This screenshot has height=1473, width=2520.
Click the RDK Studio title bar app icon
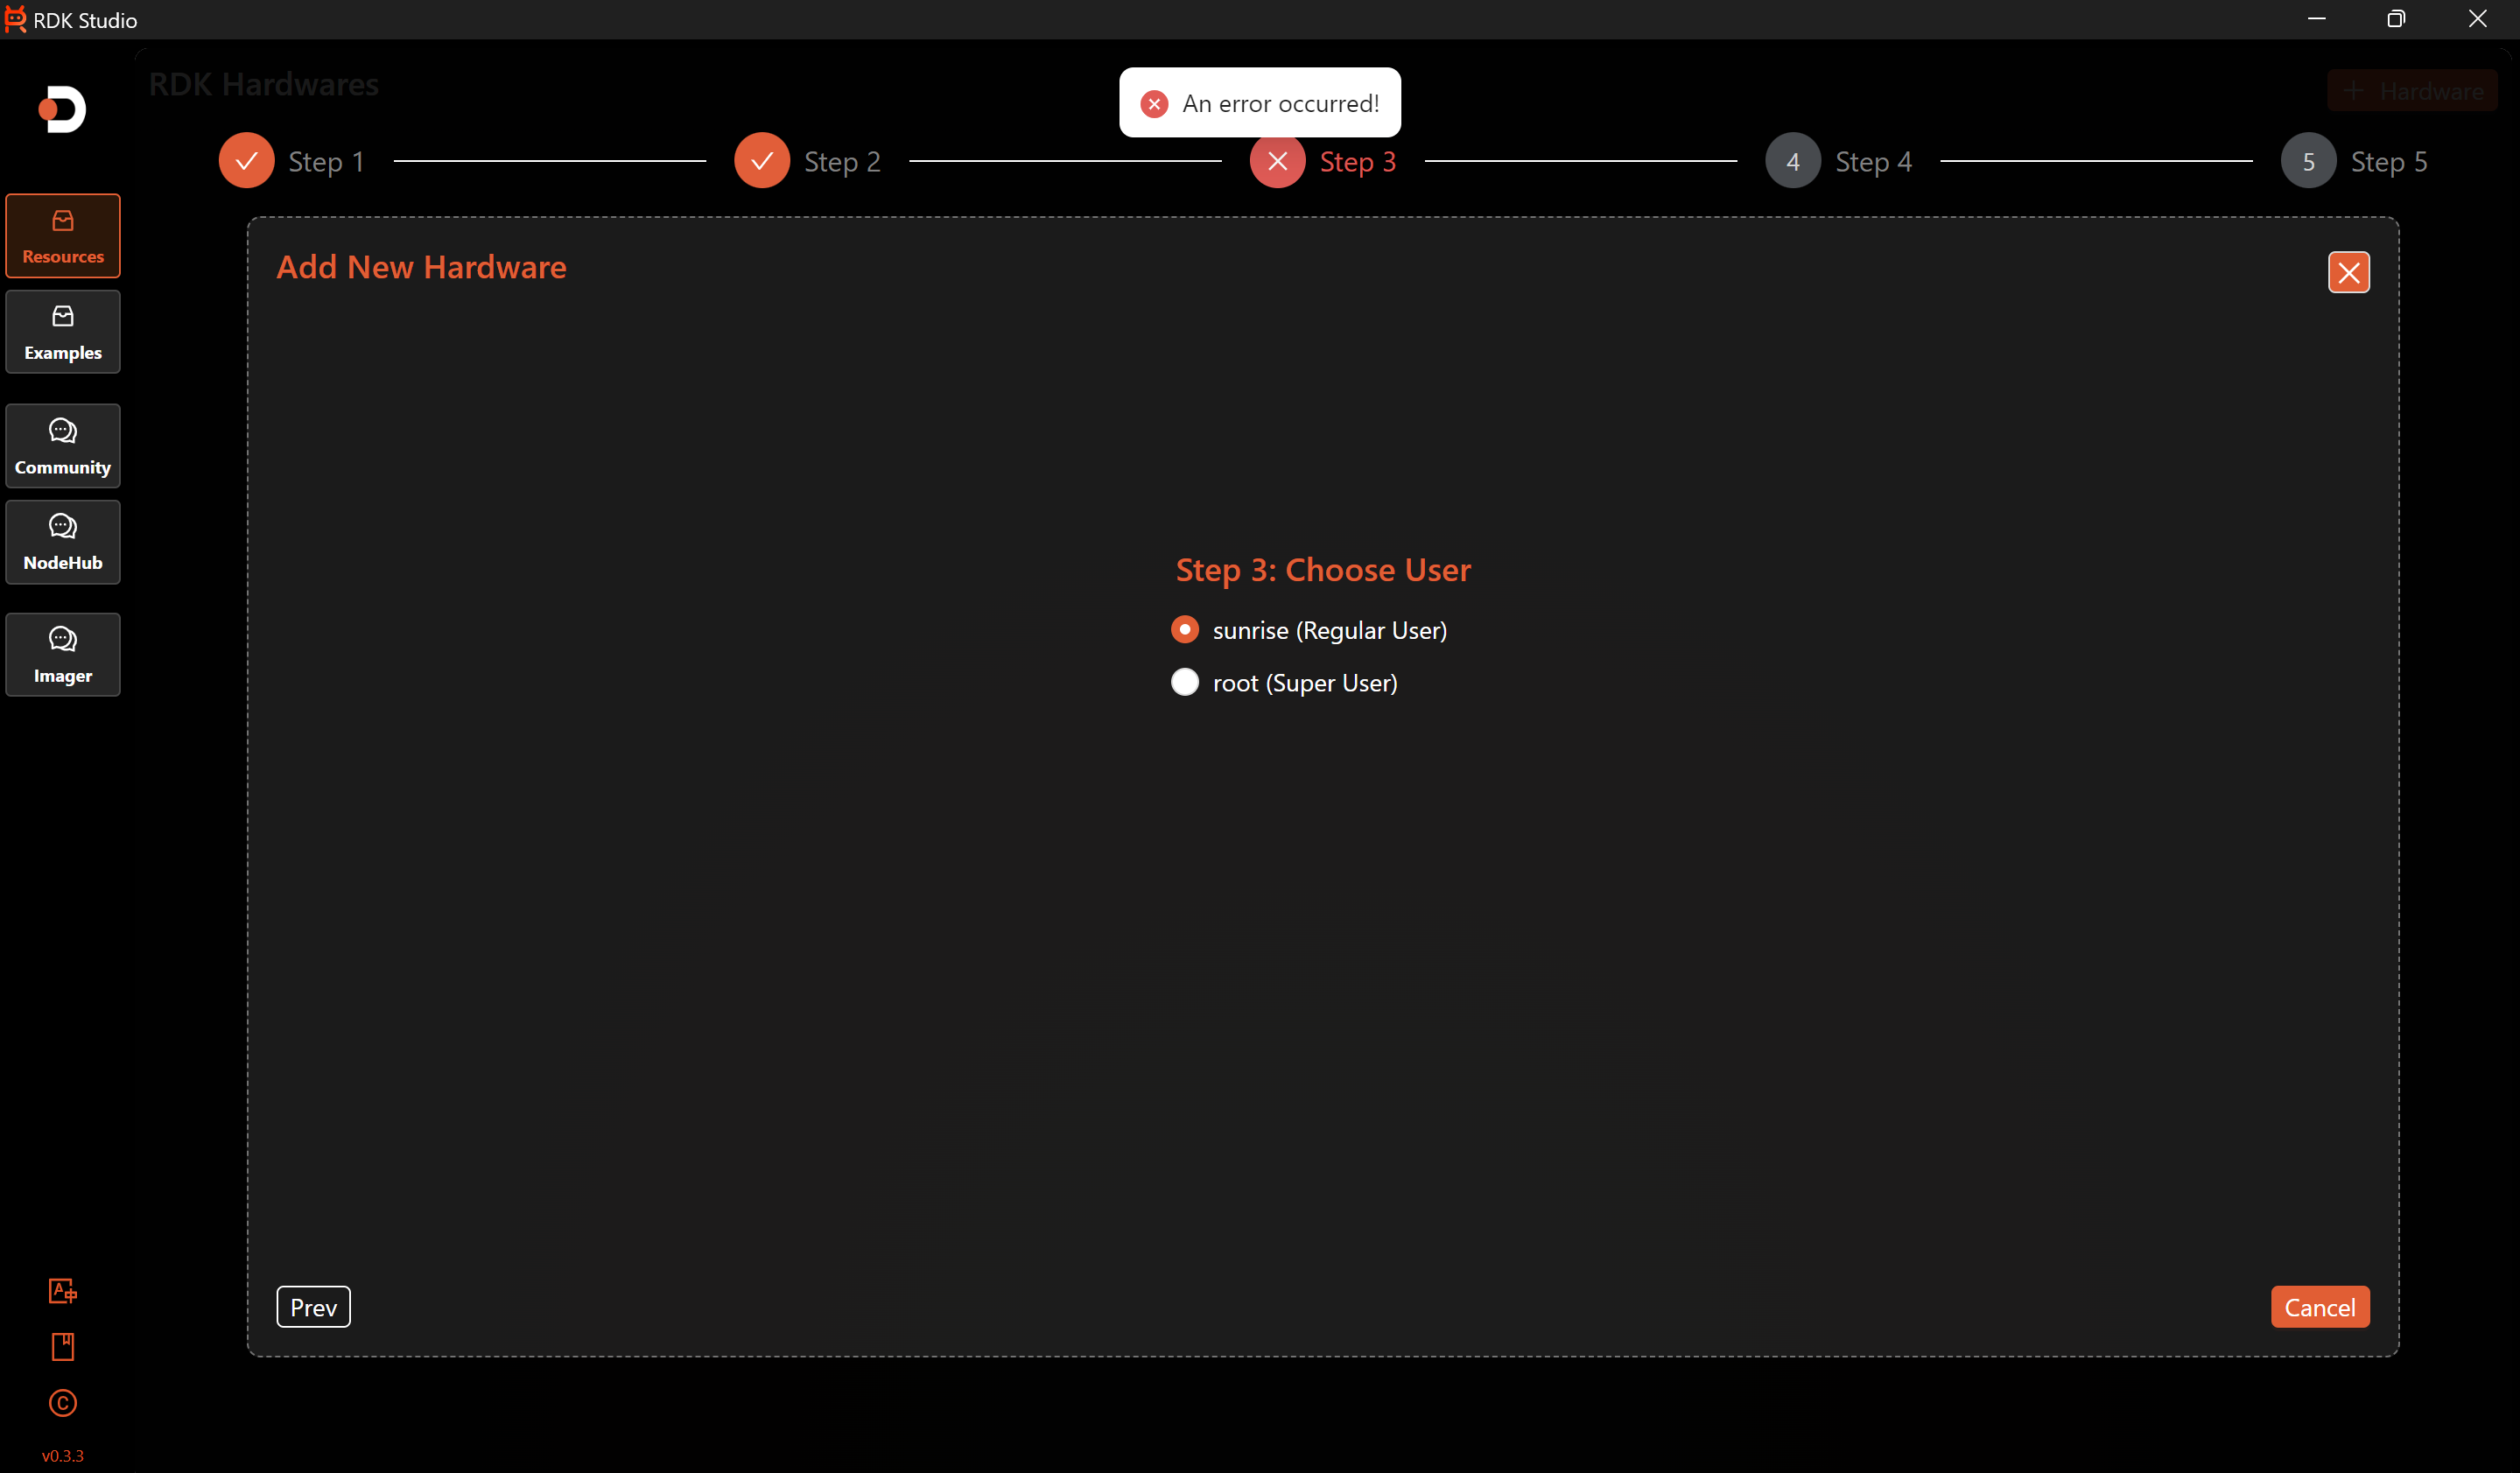(x=15, y=19)
